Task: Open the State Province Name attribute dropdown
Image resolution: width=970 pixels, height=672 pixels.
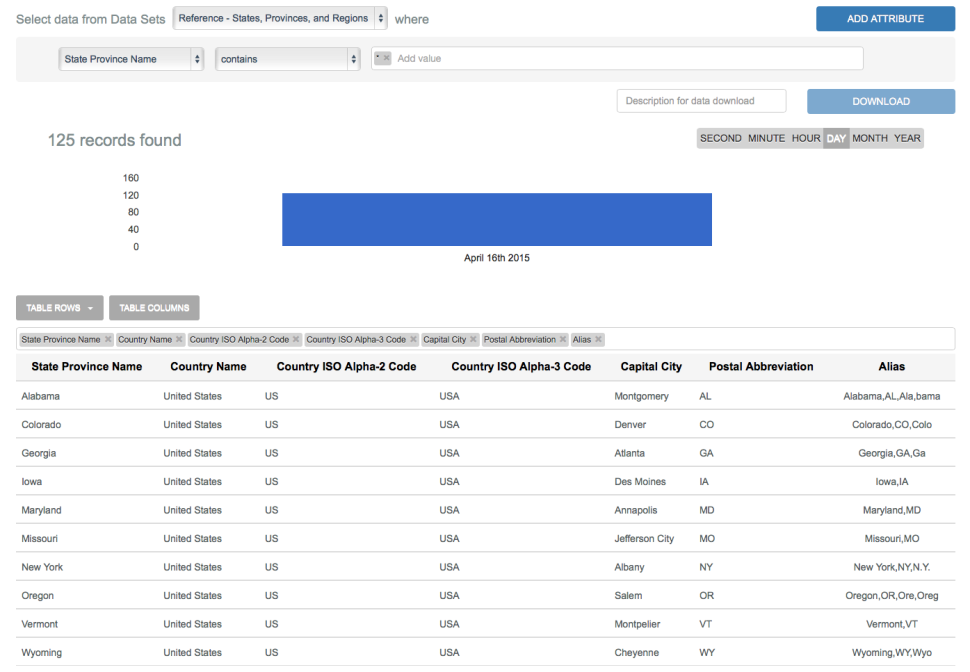Action: click(x=132, y=59)
